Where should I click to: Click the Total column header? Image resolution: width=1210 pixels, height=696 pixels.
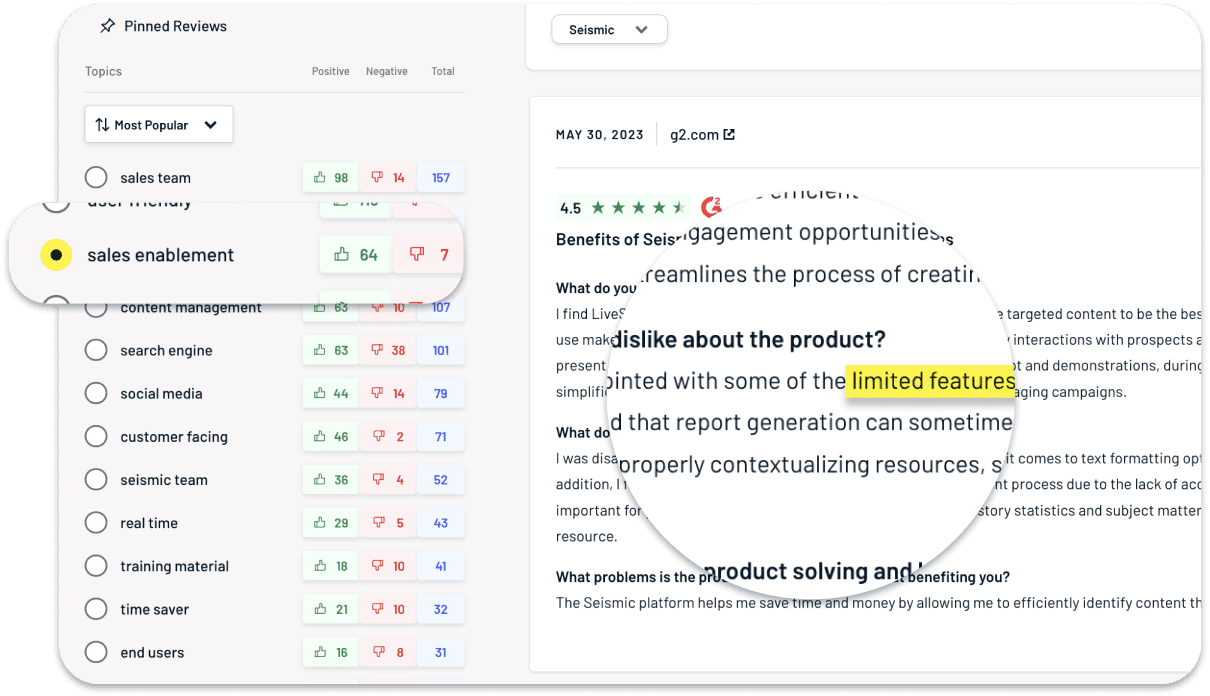[x=443, y=71]
